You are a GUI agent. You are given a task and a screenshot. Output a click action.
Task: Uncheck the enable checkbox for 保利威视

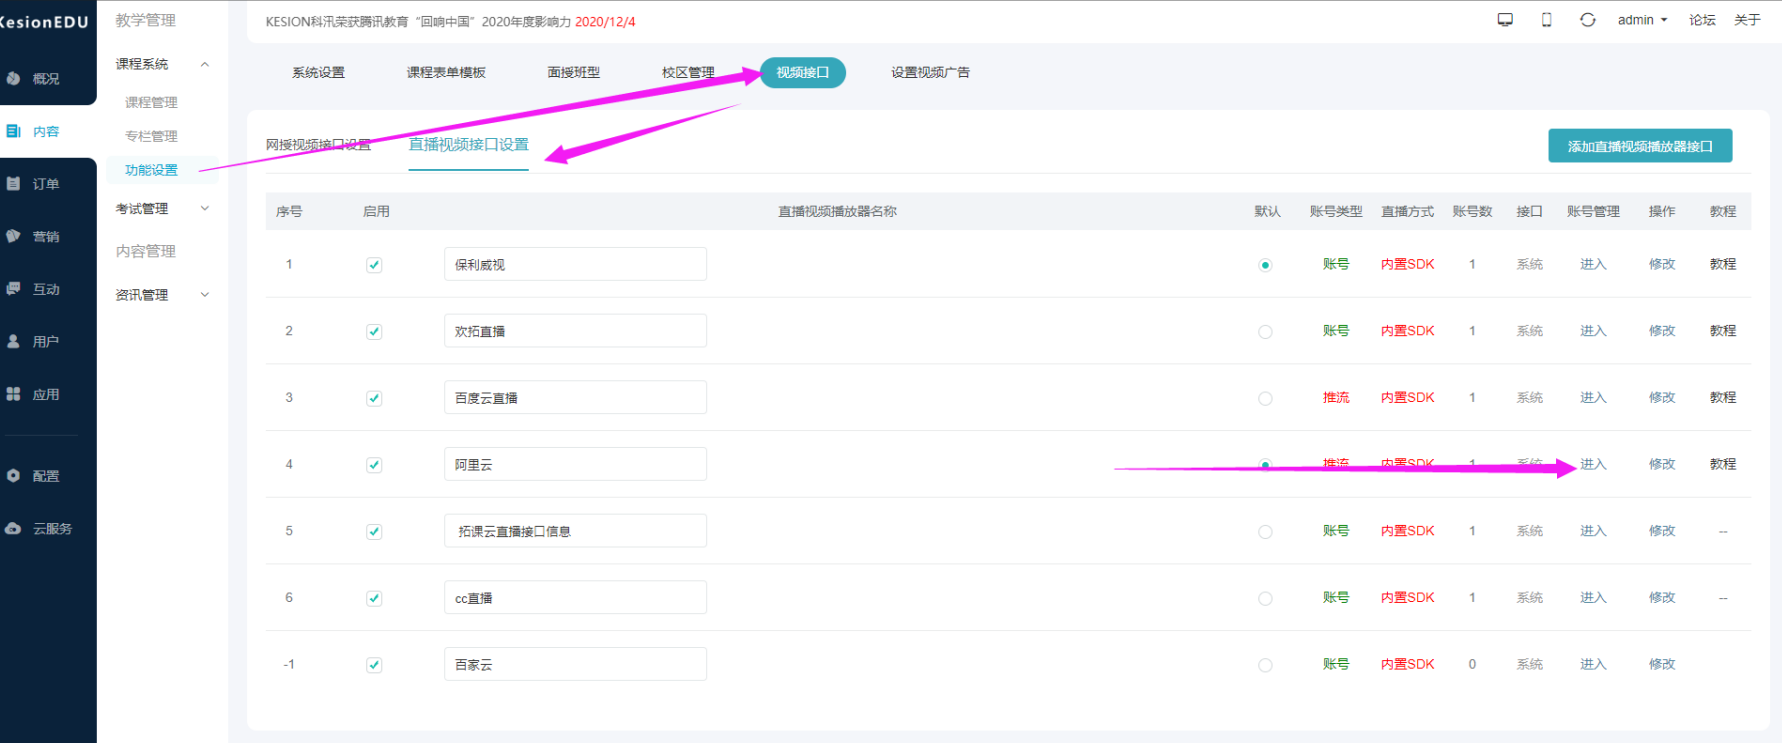(374, 265)
